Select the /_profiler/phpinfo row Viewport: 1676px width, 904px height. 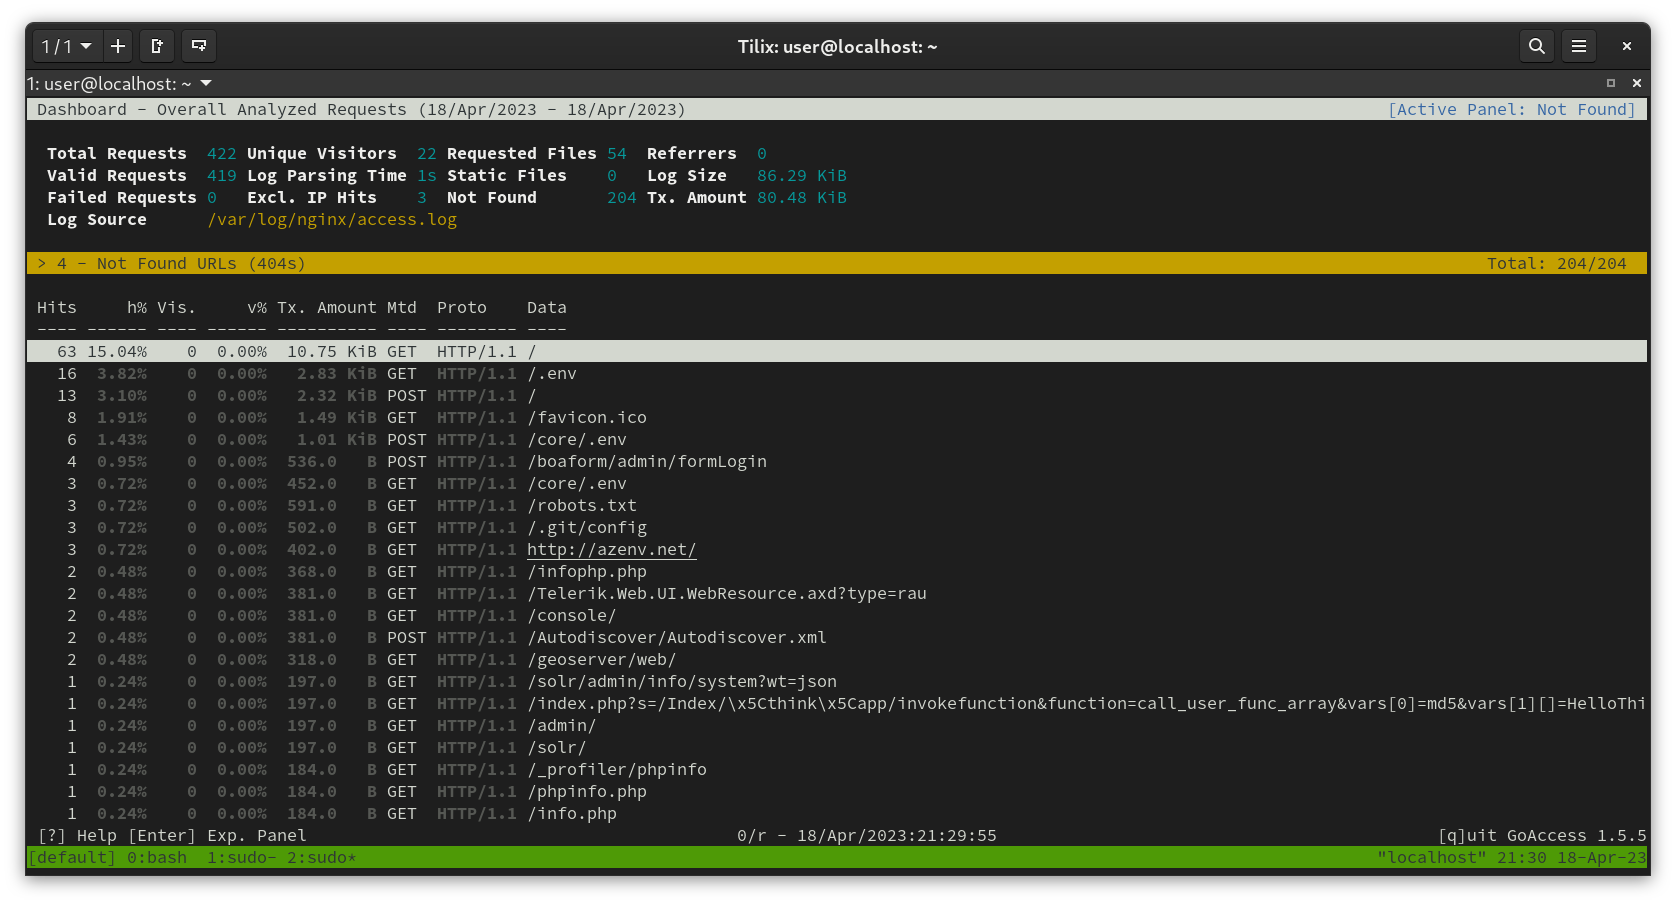tap(837, 770)
